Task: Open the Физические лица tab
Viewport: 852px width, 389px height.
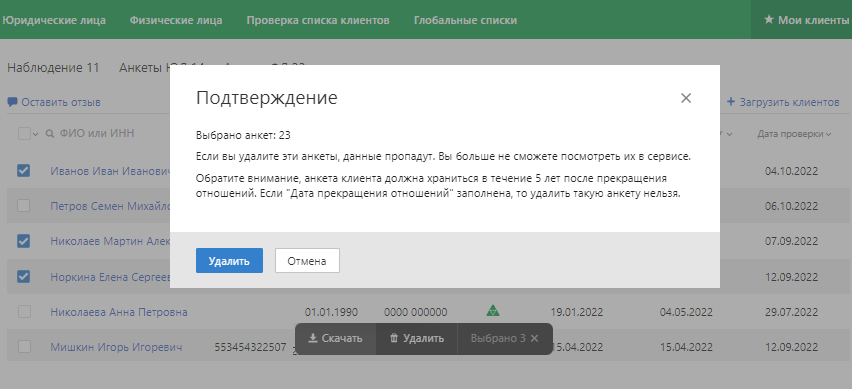Action: (x=176, y=20)
